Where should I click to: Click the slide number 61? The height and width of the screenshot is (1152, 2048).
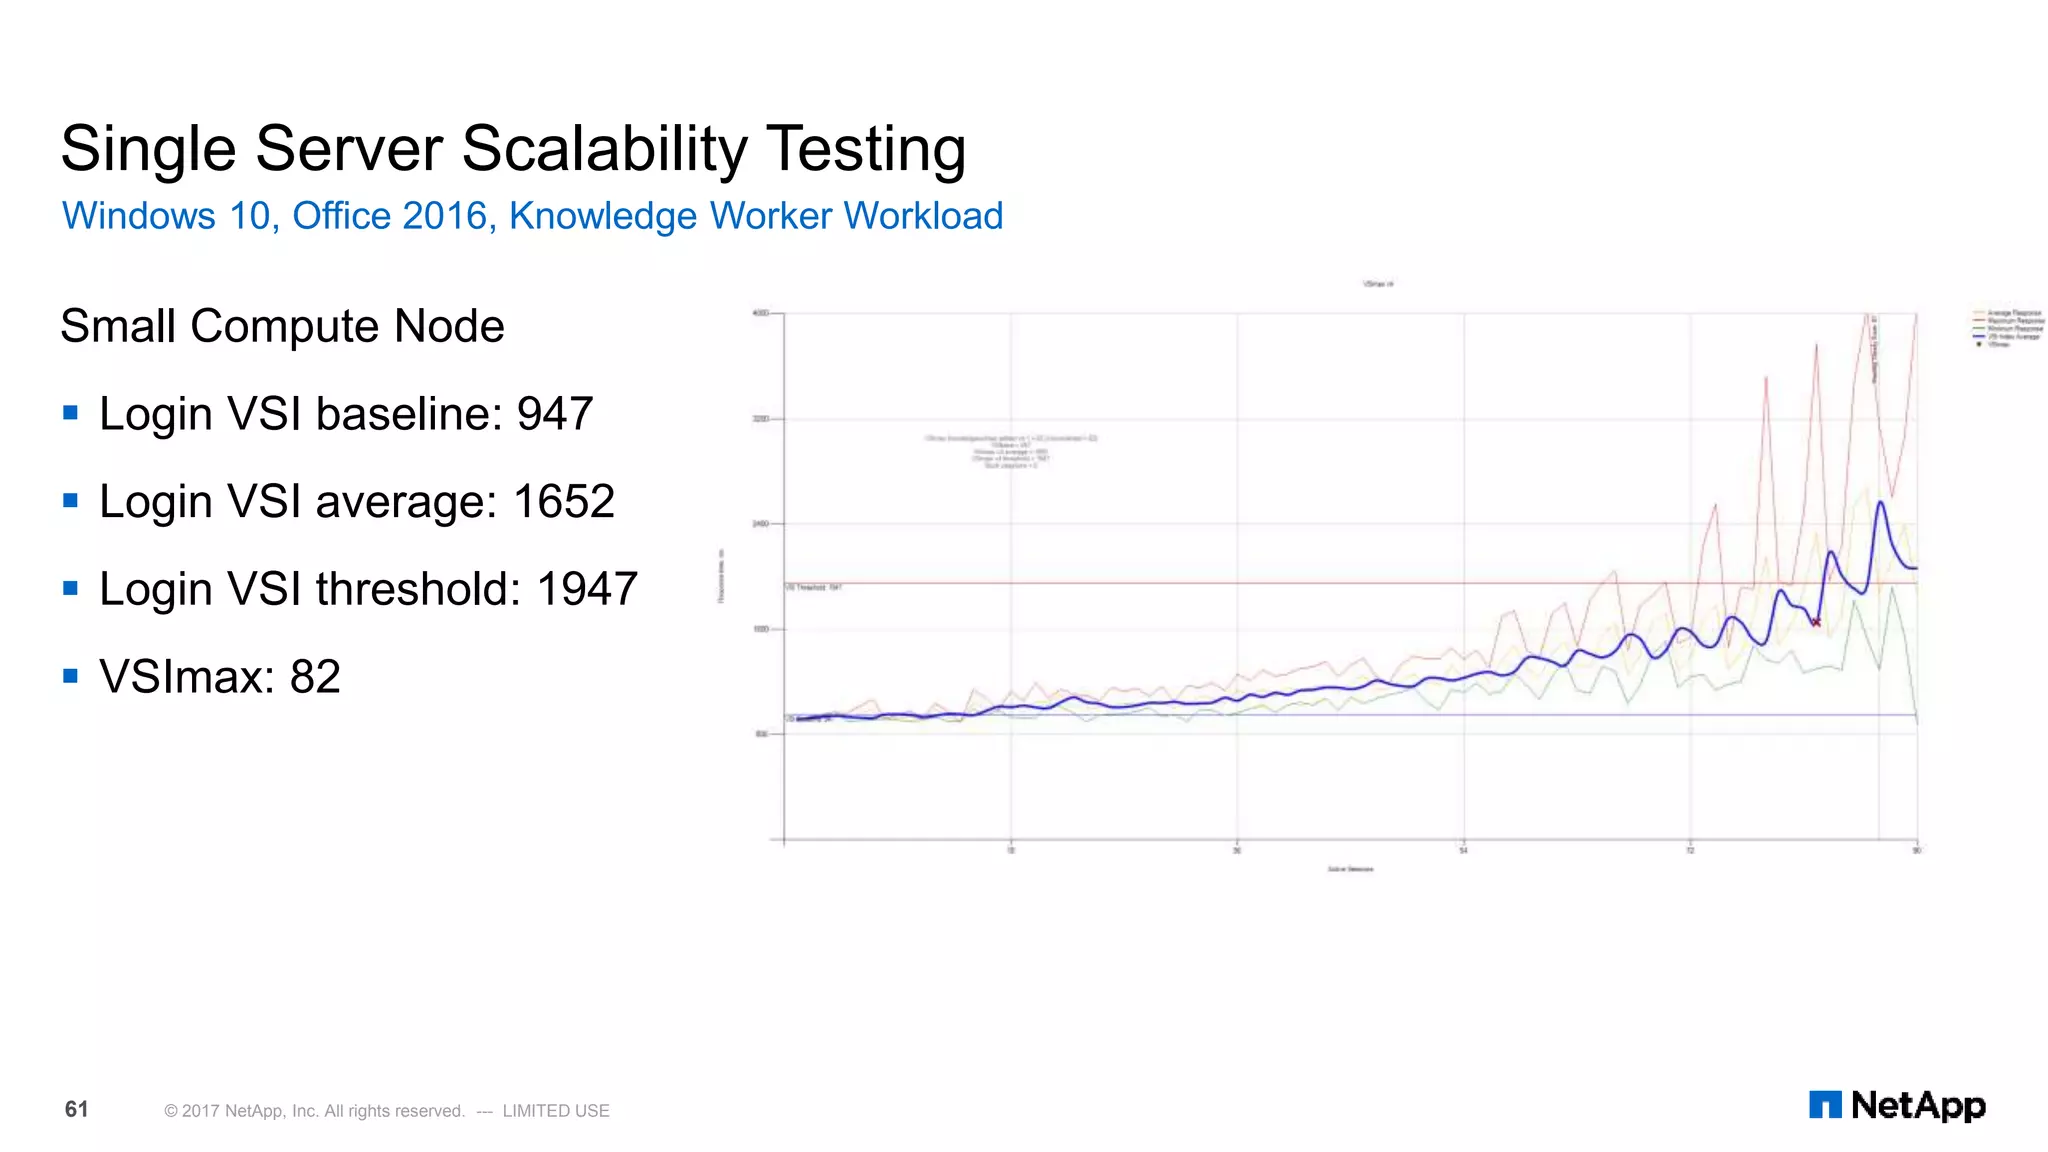(x=77, y=1109)
